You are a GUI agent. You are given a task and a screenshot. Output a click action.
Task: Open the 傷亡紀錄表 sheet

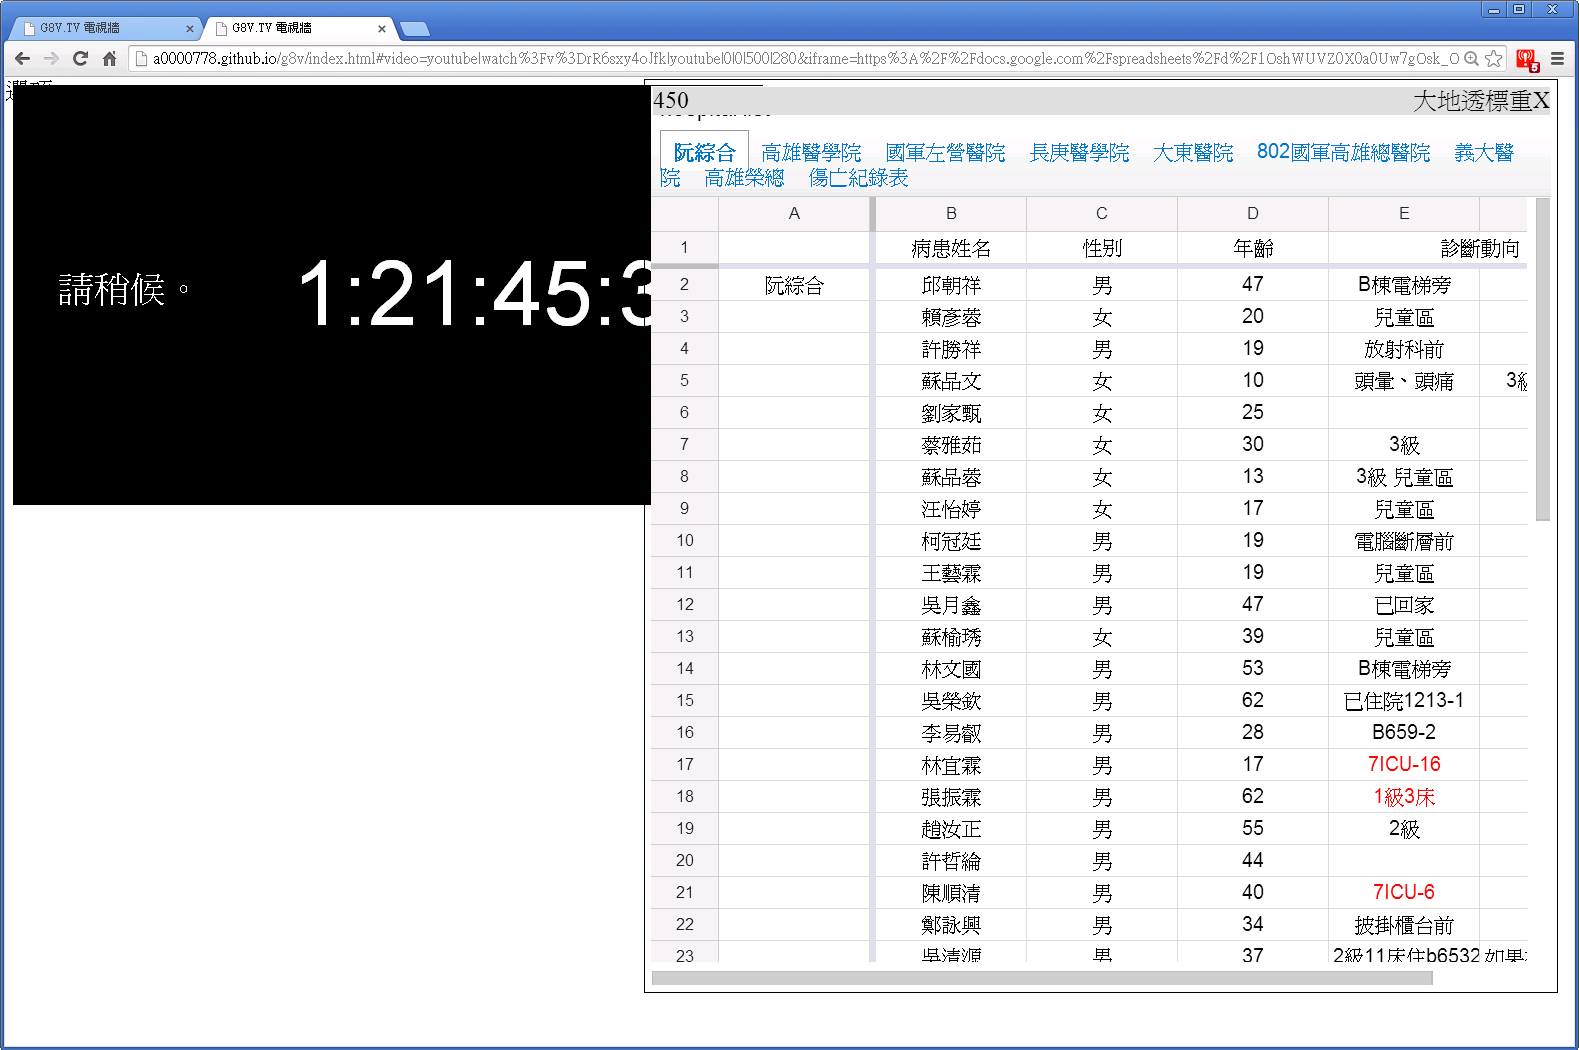(858, 178)
